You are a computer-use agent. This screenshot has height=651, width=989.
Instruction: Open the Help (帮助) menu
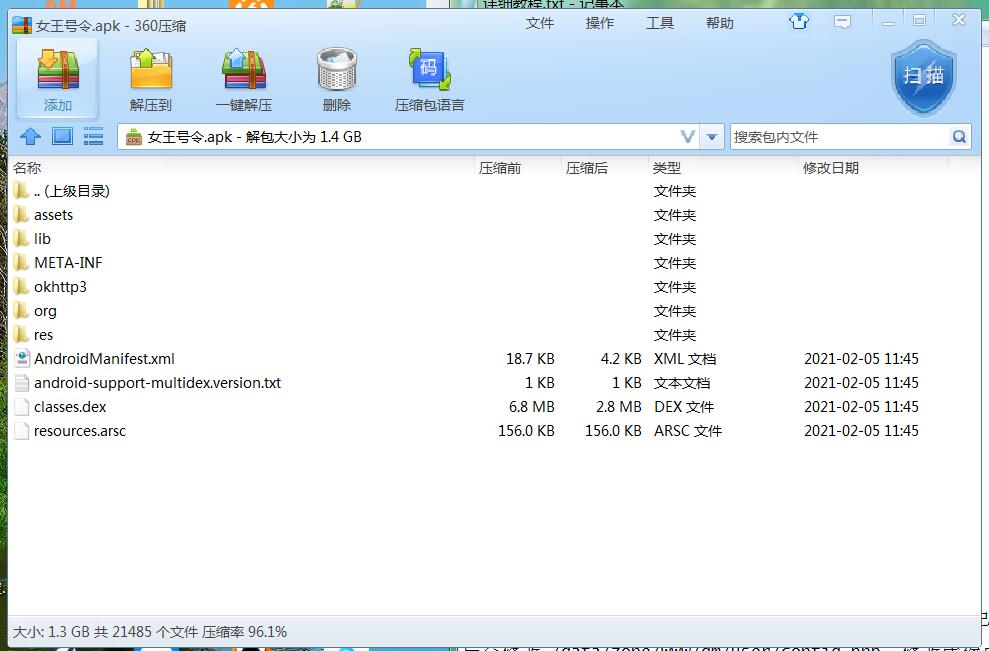pos(720,23)
